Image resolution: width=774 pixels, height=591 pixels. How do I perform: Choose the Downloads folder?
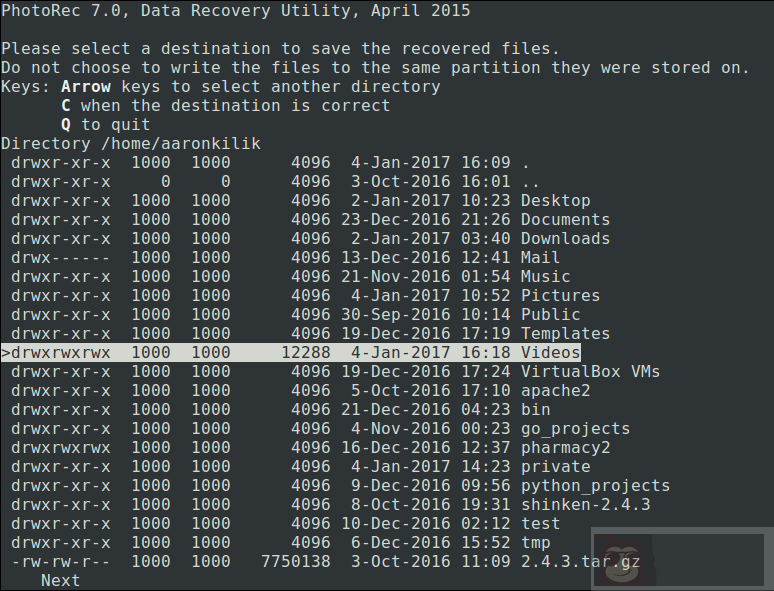pyautogui.click(x=565, y=239)
